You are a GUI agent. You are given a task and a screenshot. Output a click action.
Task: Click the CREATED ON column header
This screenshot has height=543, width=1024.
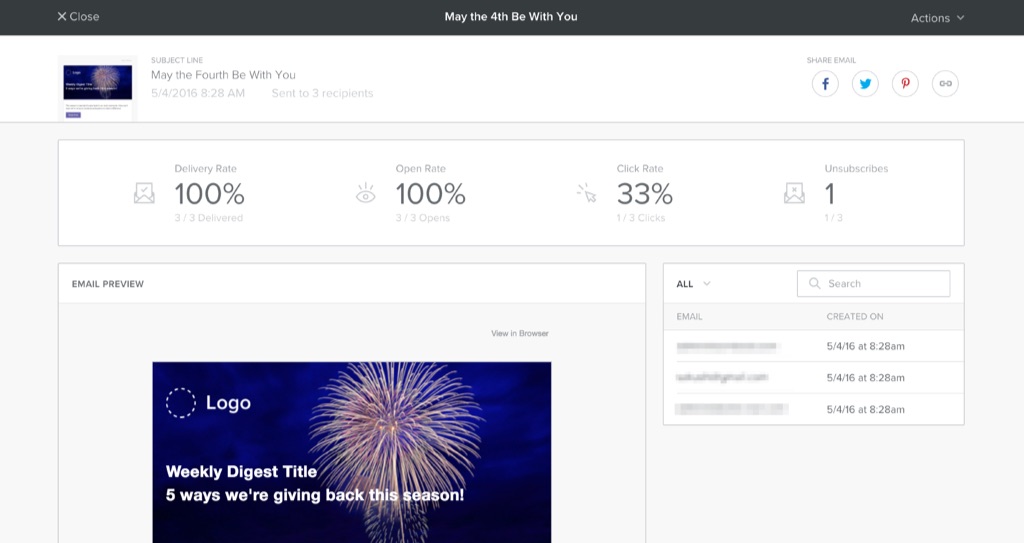(x=855, y=316)
